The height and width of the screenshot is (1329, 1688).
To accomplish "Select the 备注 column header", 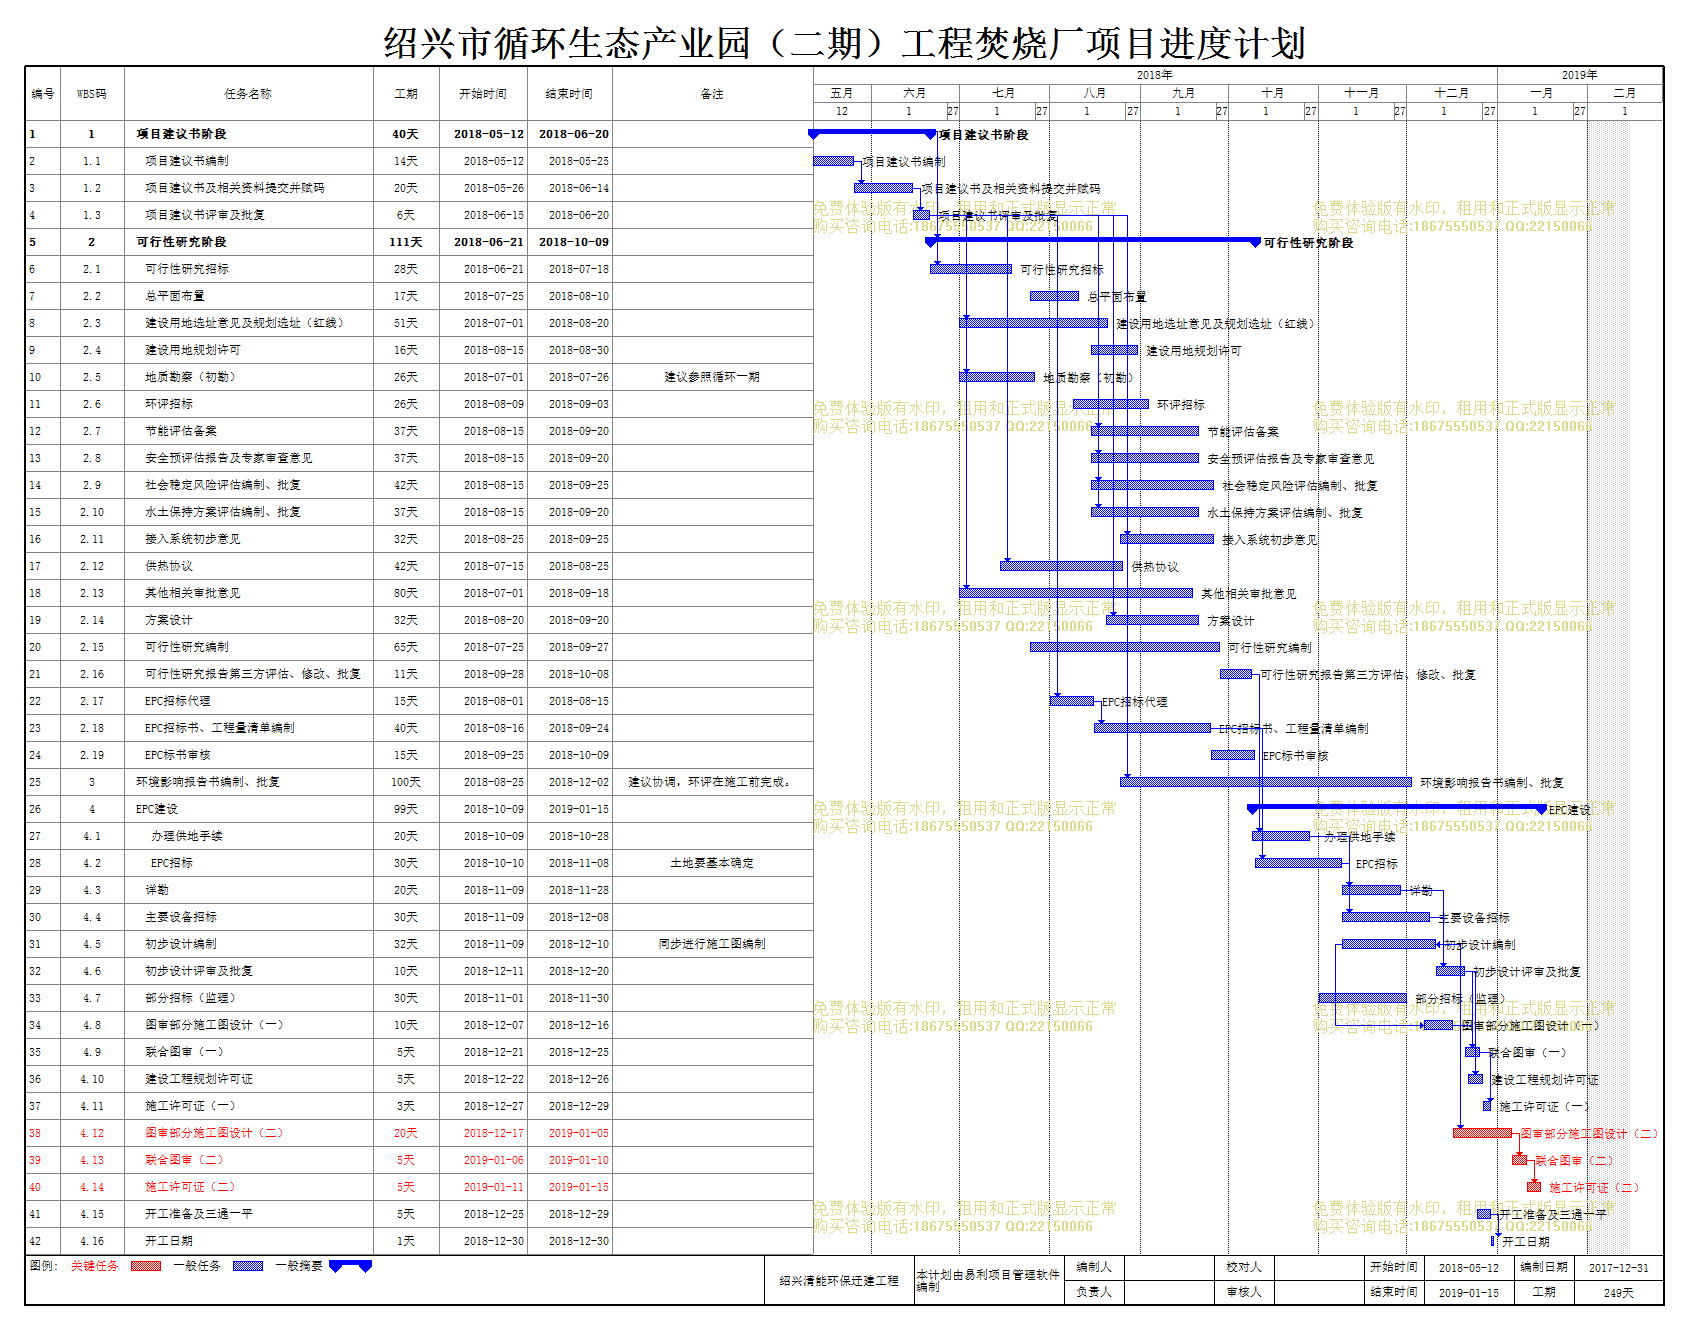I will pos(712,94).
